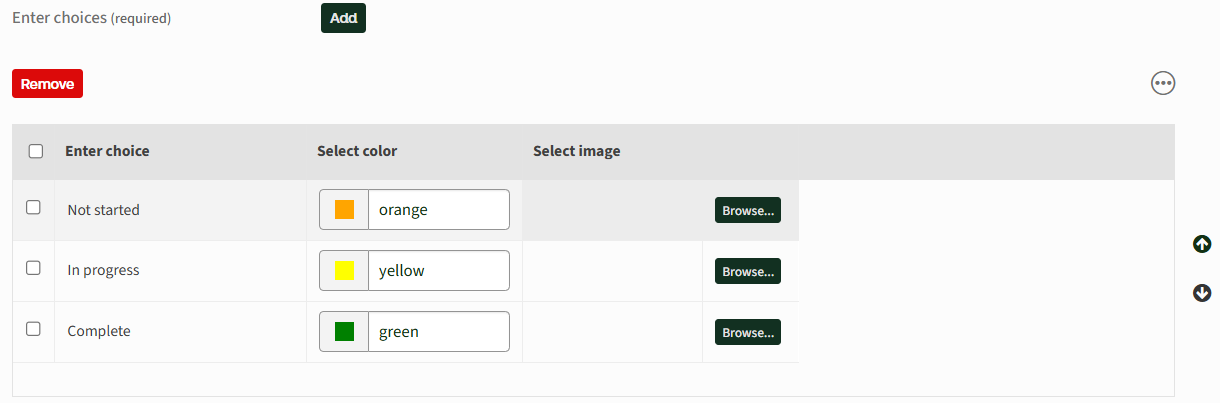Open the green color swatch picker
The image size is (1220, 403).
coord(344,332)
